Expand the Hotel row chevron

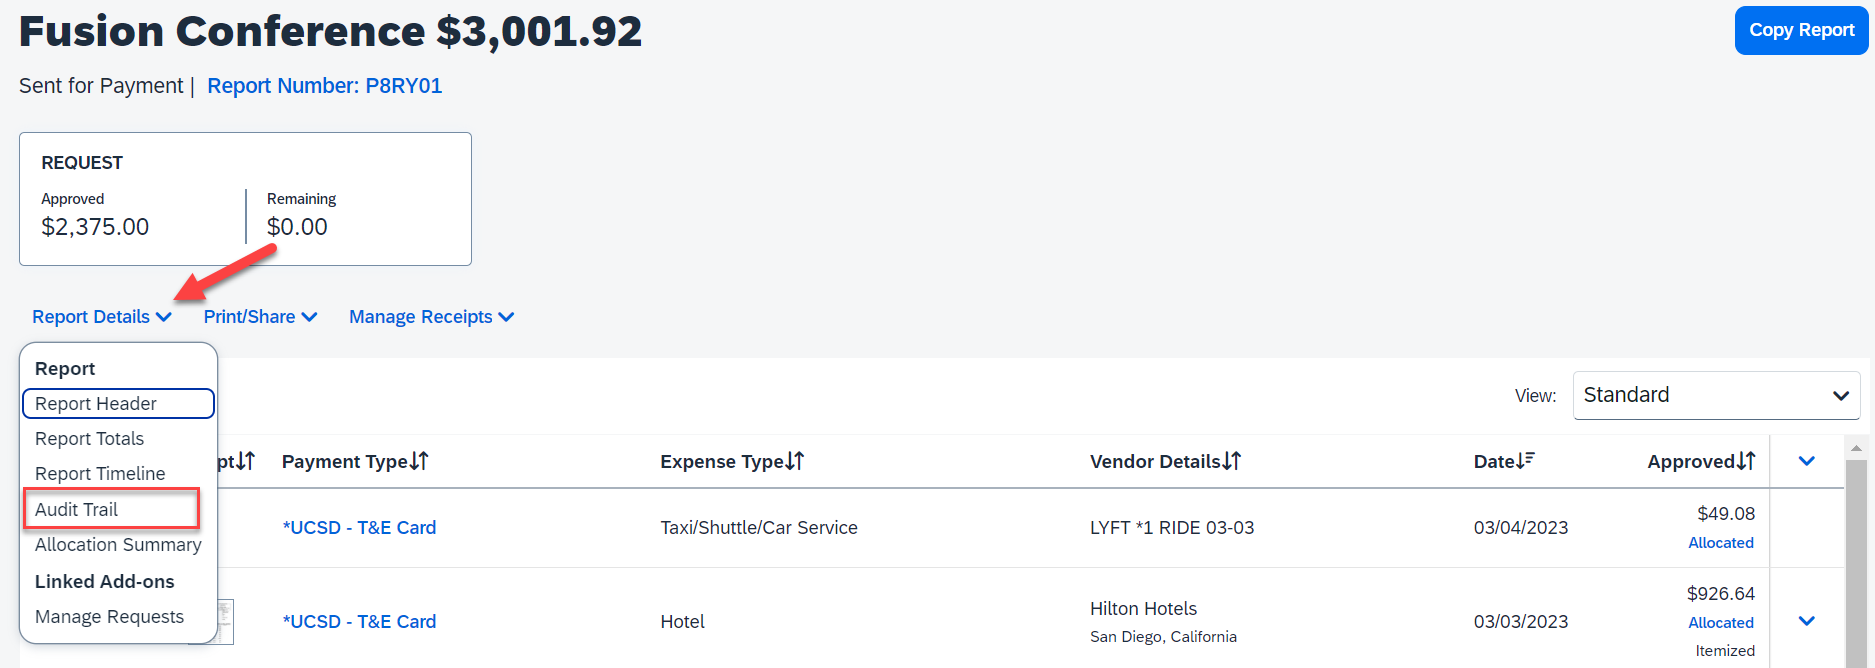coord(1807,621)
